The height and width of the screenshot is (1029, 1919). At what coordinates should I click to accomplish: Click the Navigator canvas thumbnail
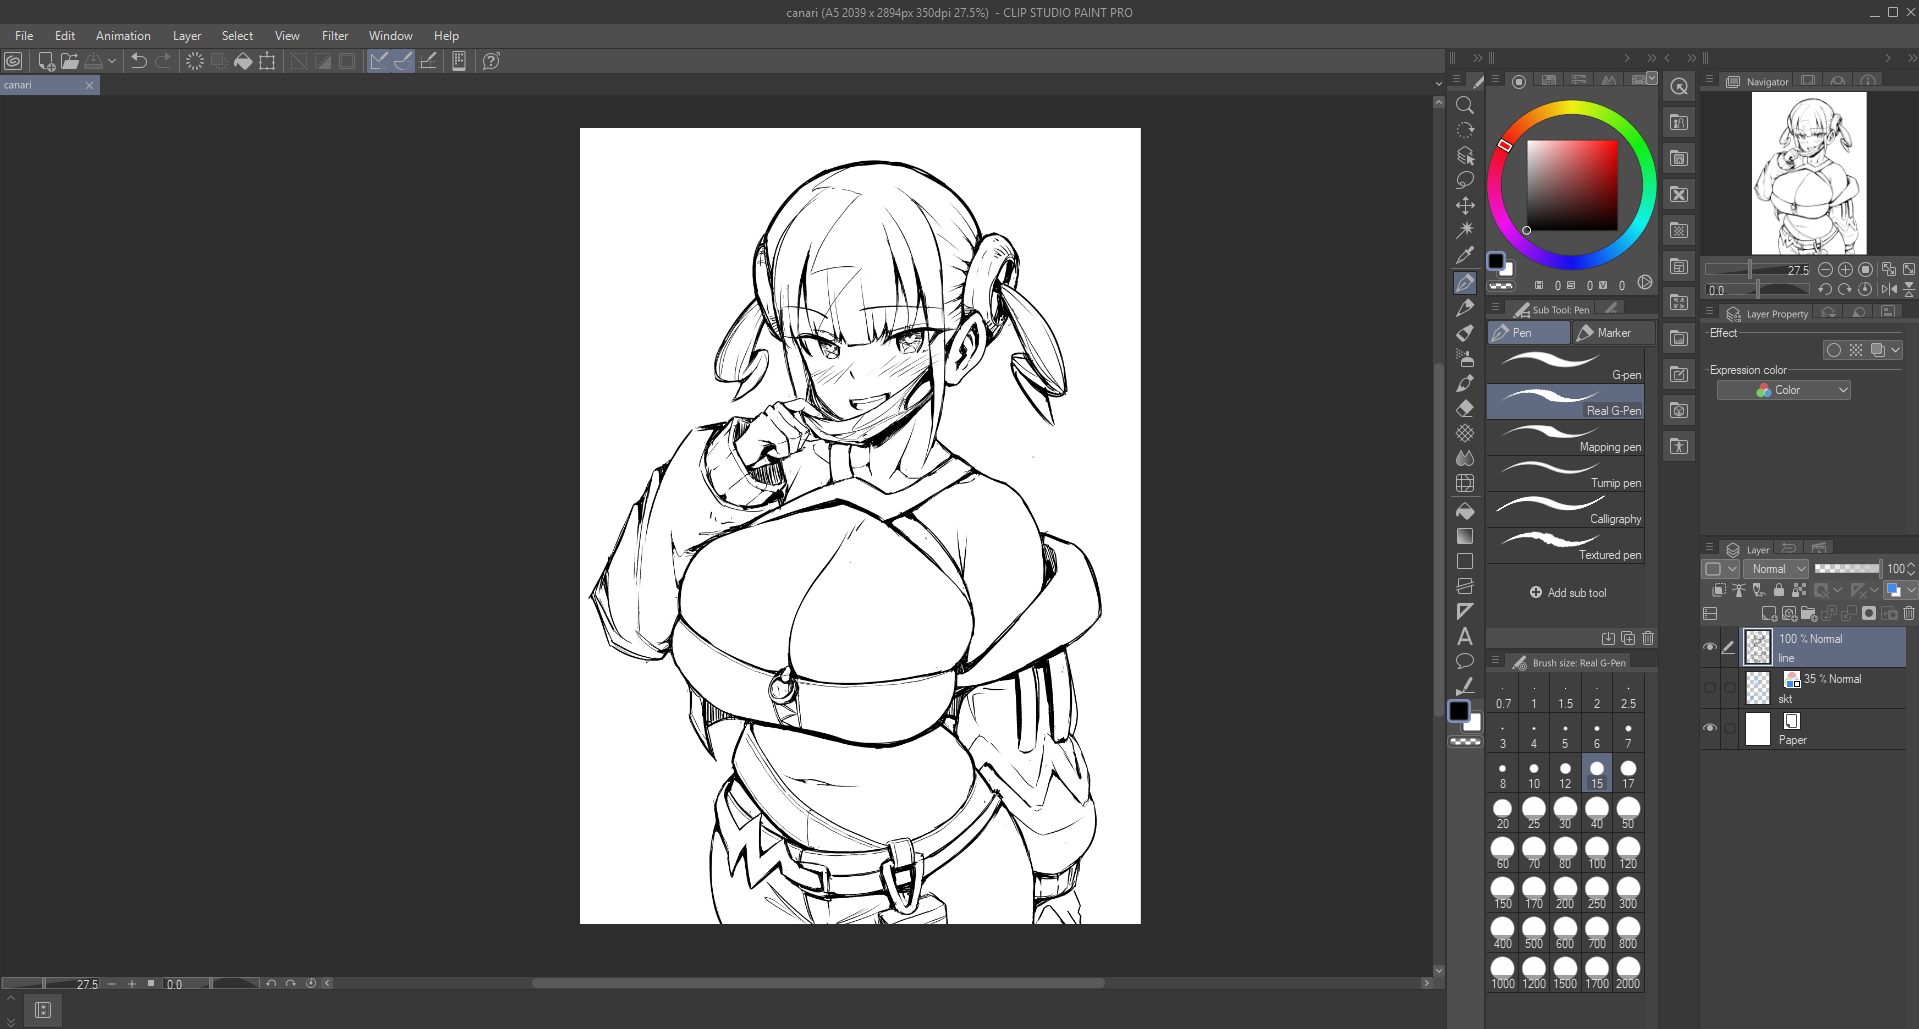point(1809,173)
